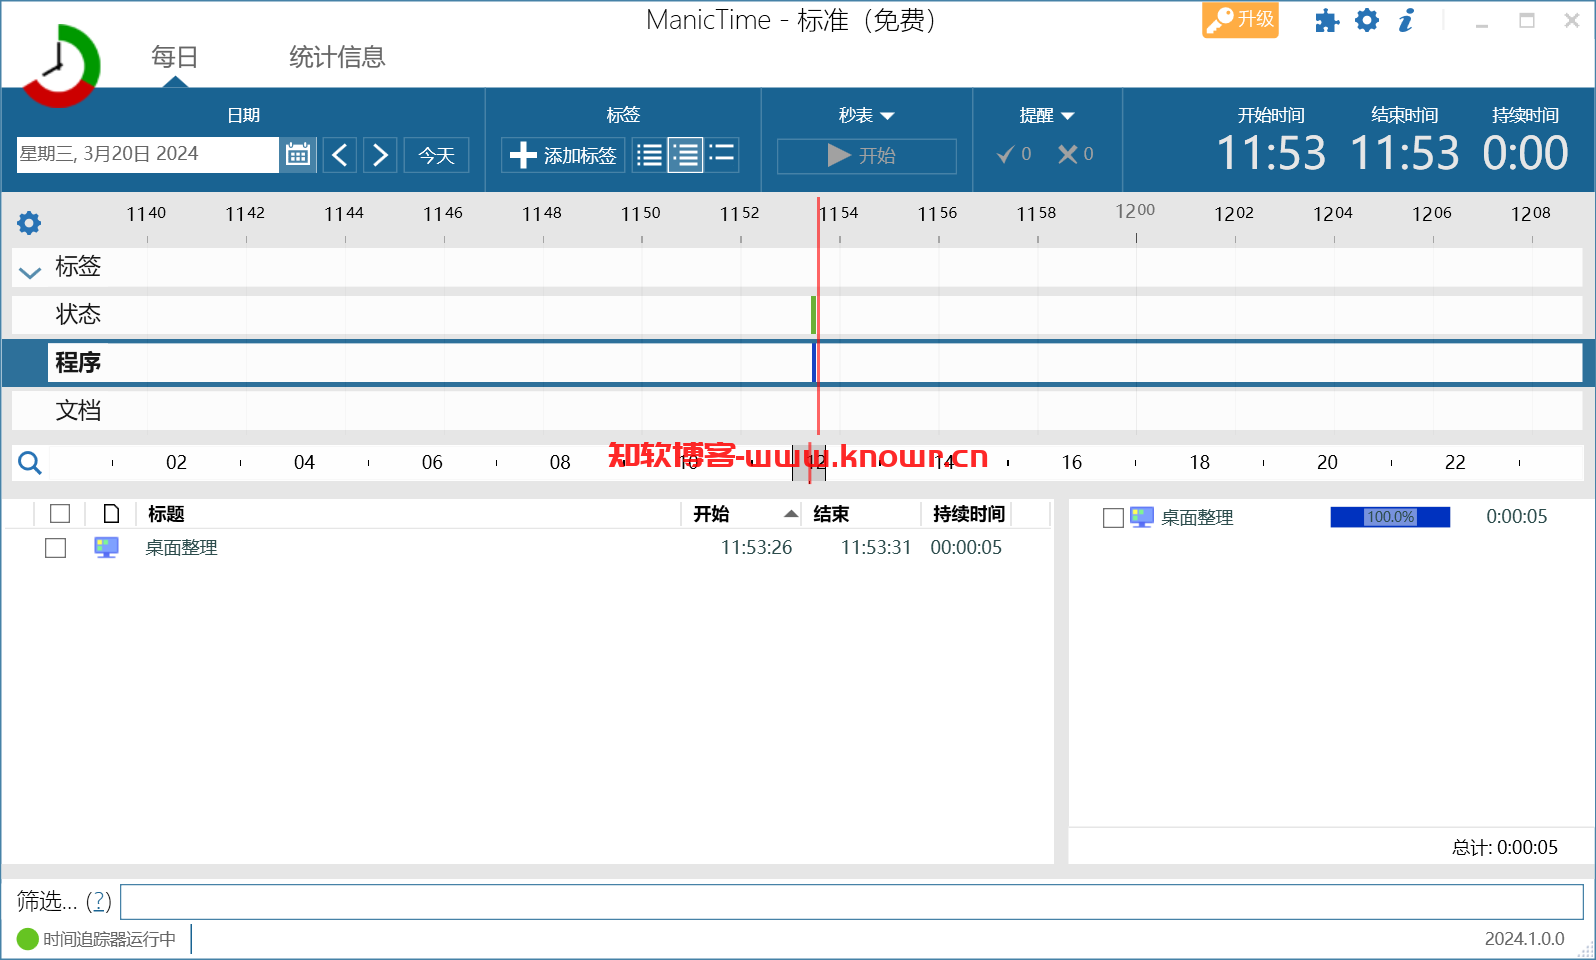
Task: Go to previous day arrow
Action: pyautogui.click(x=340, y=155)
